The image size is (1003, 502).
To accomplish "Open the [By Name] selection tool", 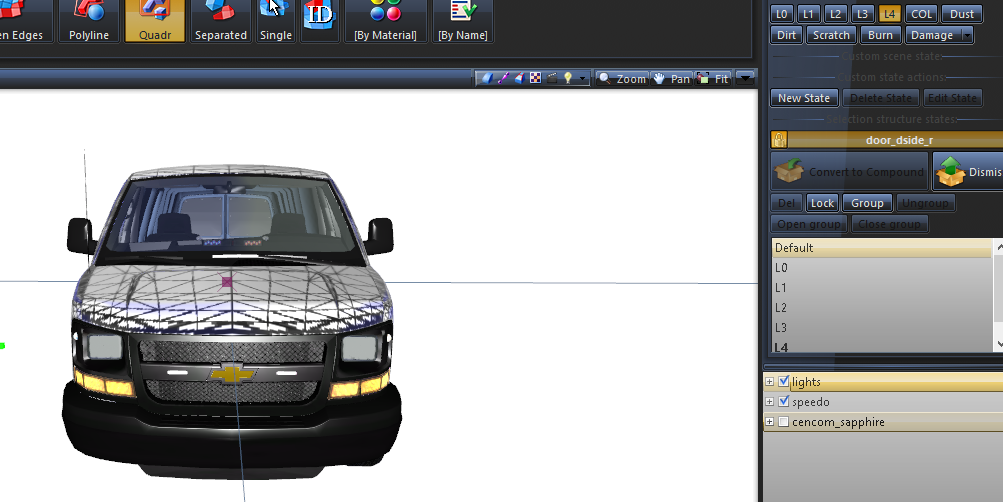I will tap(462, 21).
